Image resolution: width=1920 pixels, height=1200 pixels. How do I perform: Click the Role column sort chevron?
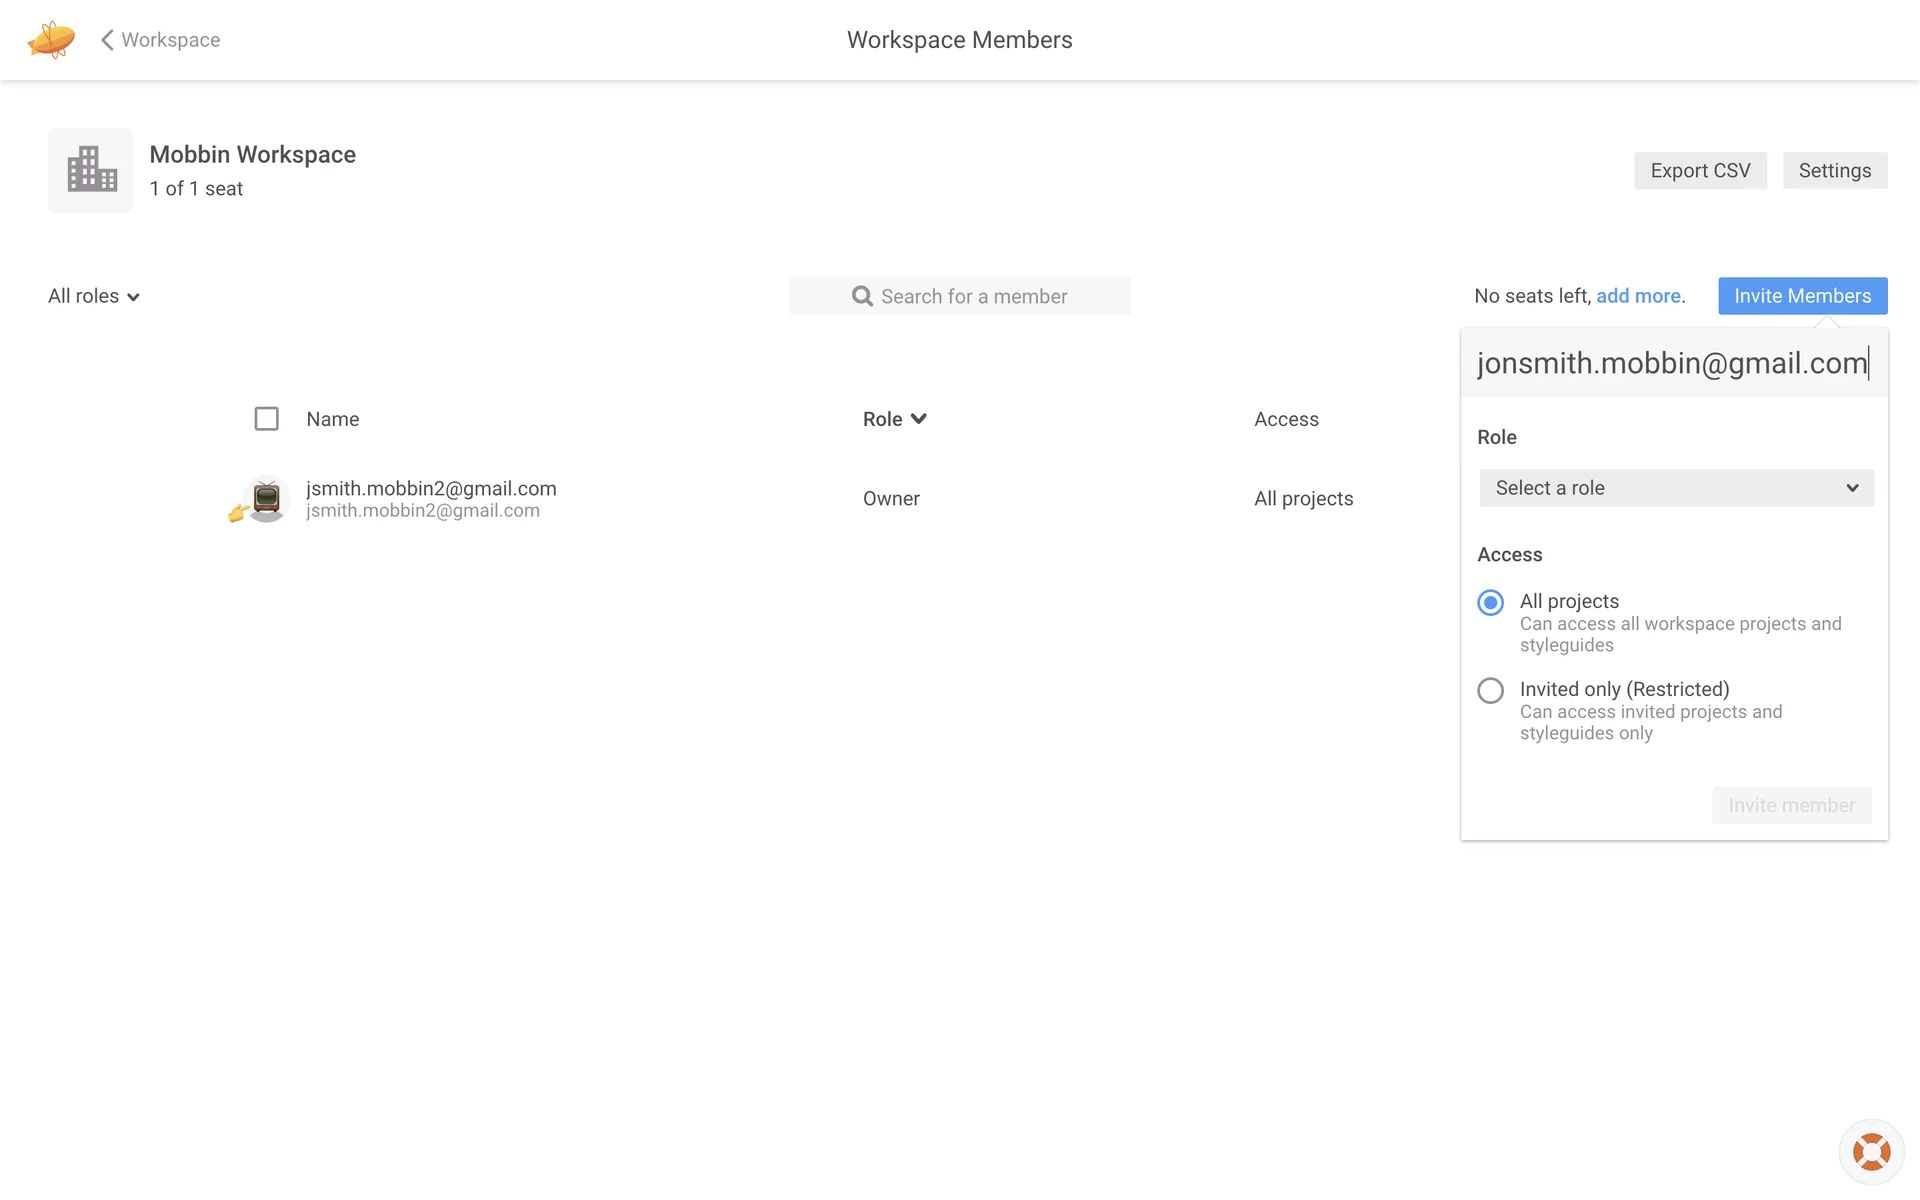click(x=919, y=419)
